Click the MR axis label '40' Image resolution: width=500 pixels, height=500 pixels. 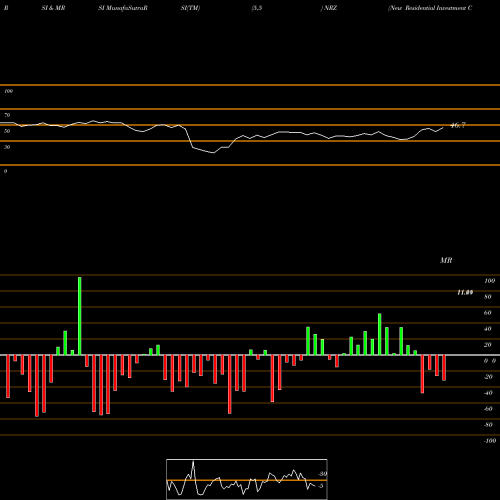point(488,329)
